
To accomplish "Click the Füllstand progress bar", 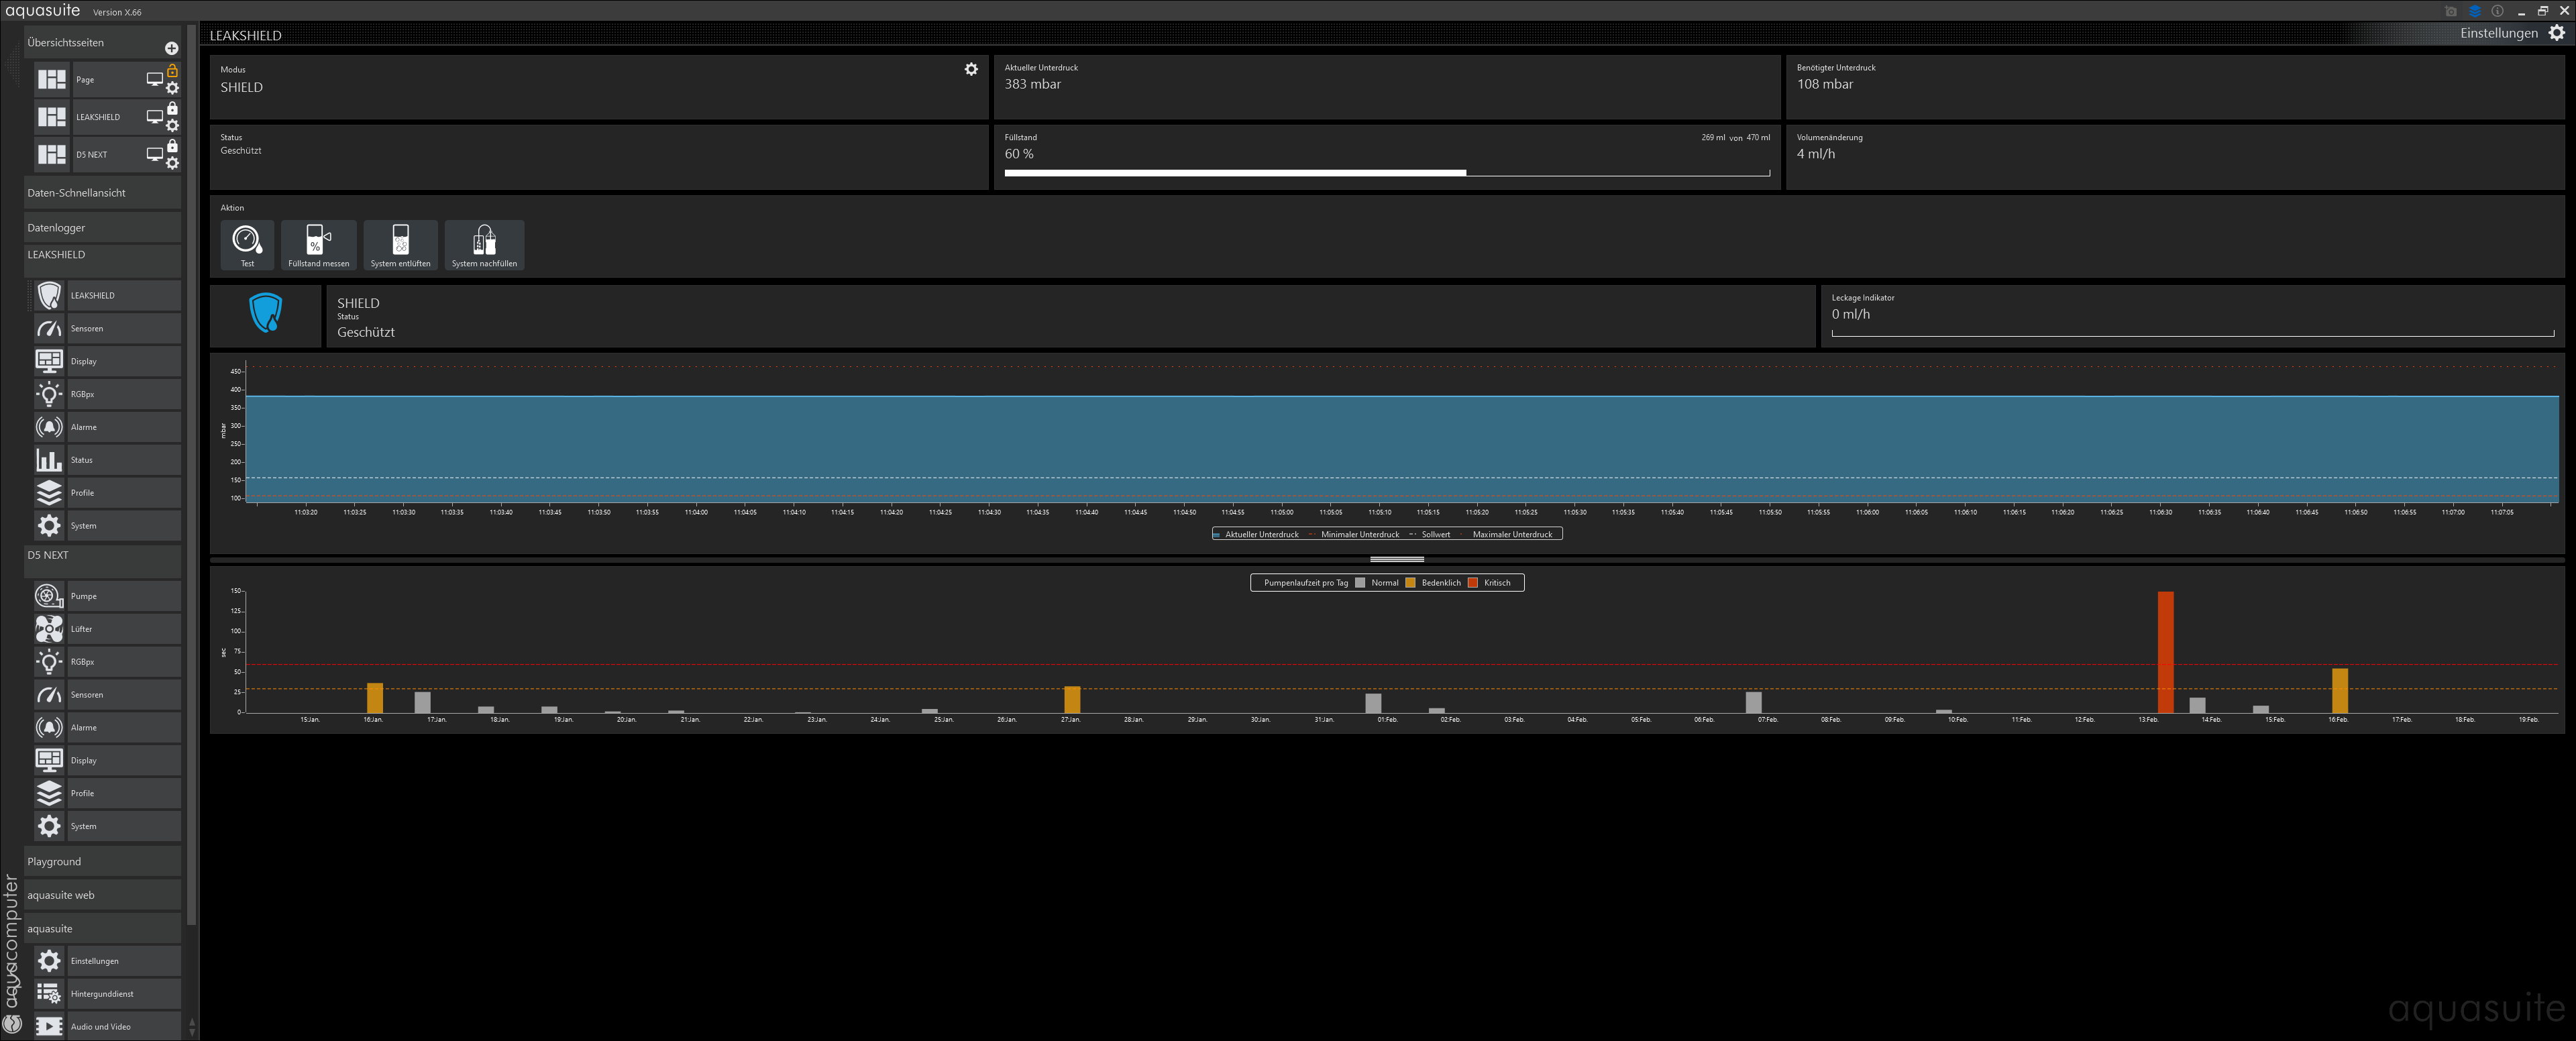I will tap(1386, 173).
